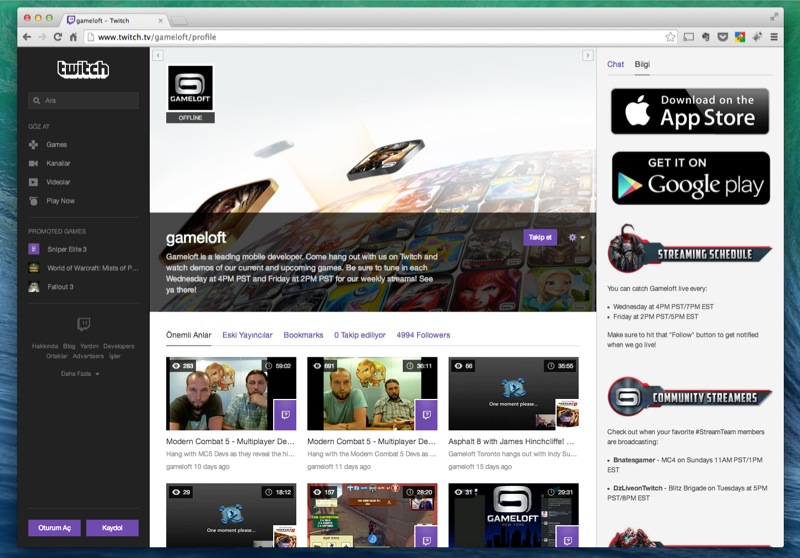Click the Sniper Elite 3 game icon
The width and height of the screenshot is (800, 558).
[34, 249]
